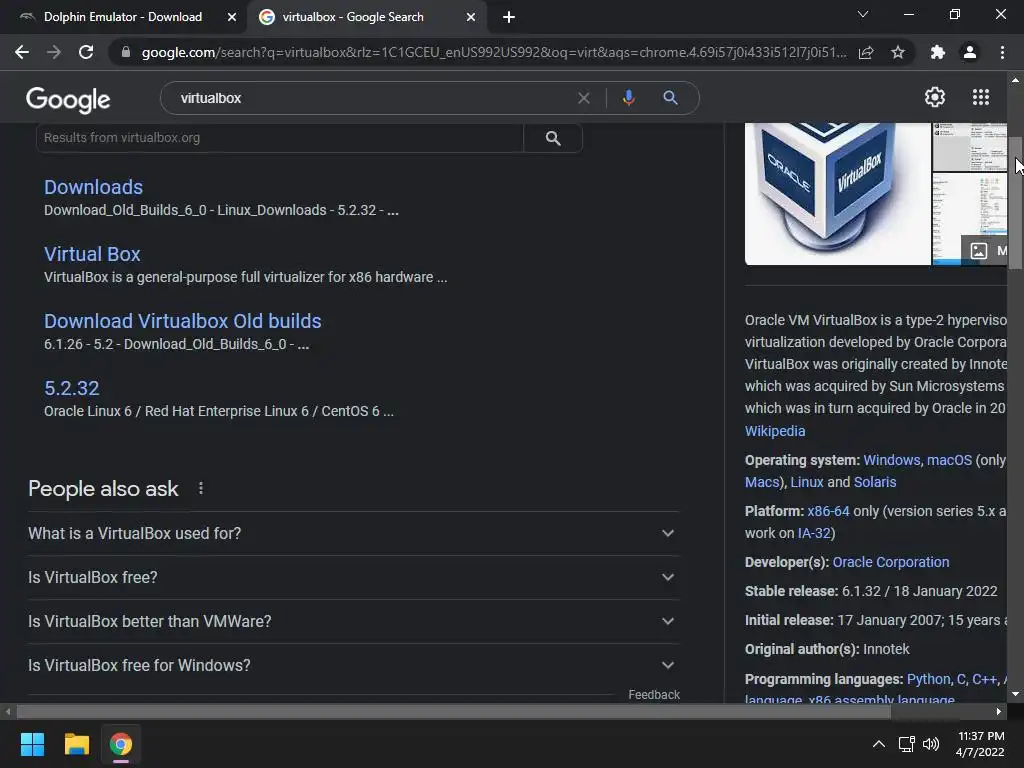Viewport: 1024px width, 768px height.
Task: Open Chrome extensions puzzle icon
Action: 938,52
